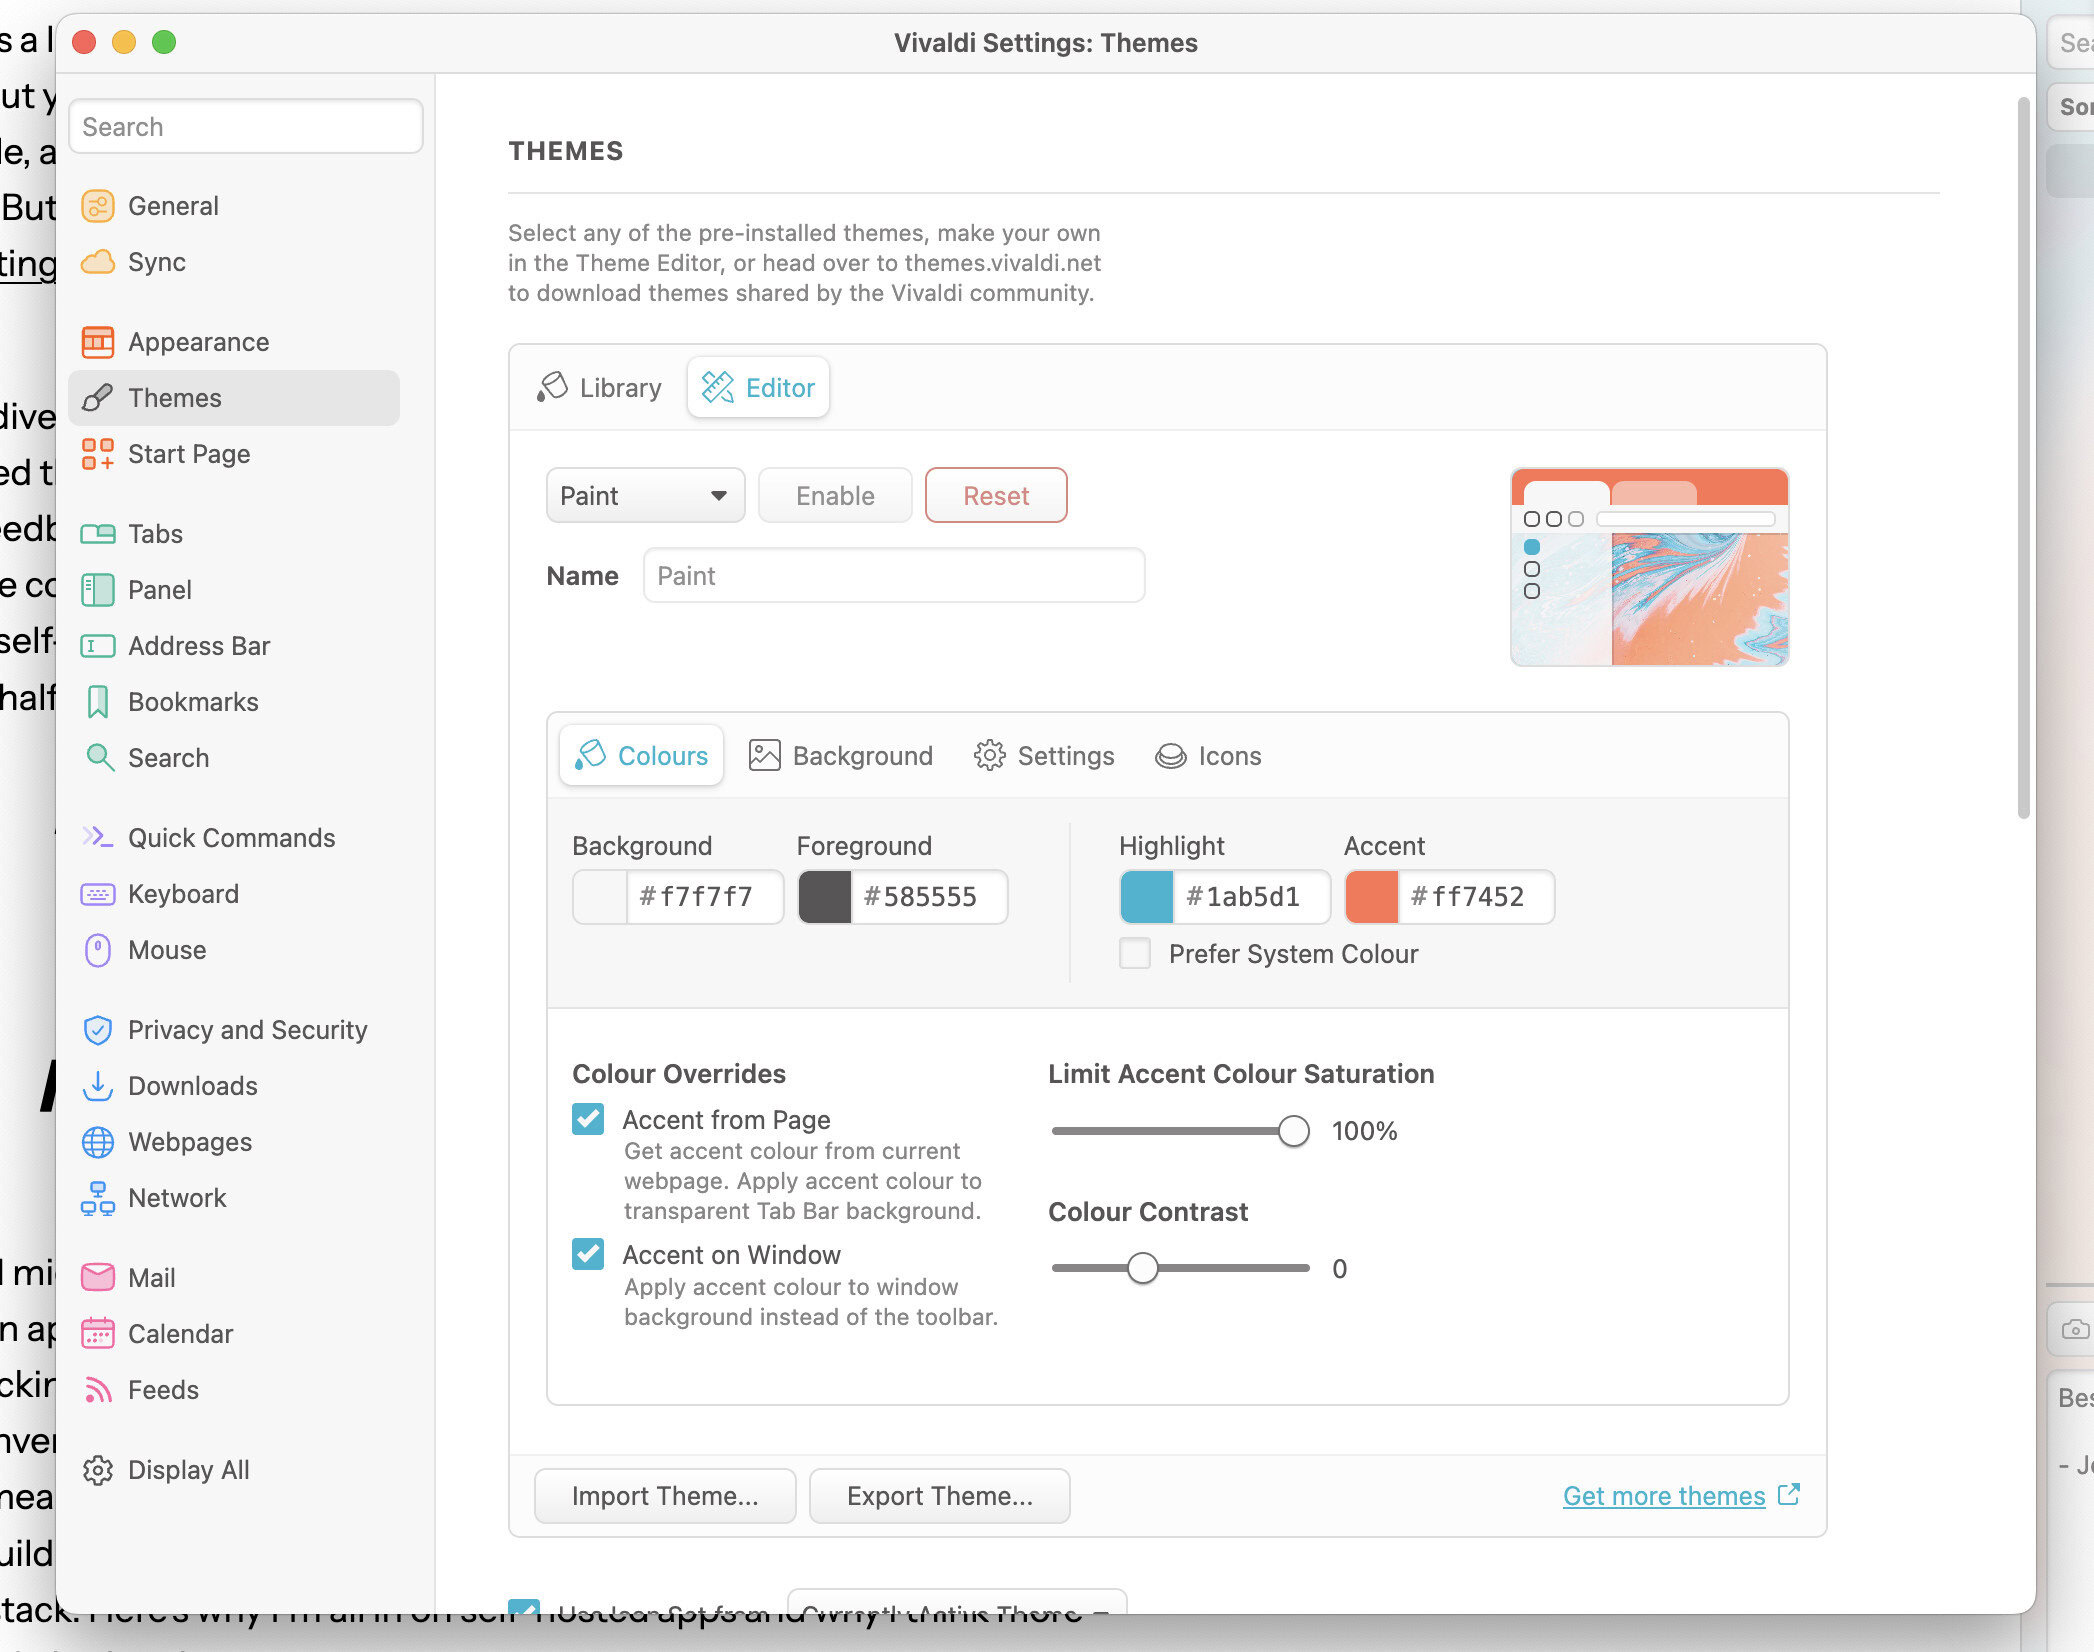Select the Quick Commands sidebar icon
This screenshot has width=2094, height=1652.
coord(97,837)
